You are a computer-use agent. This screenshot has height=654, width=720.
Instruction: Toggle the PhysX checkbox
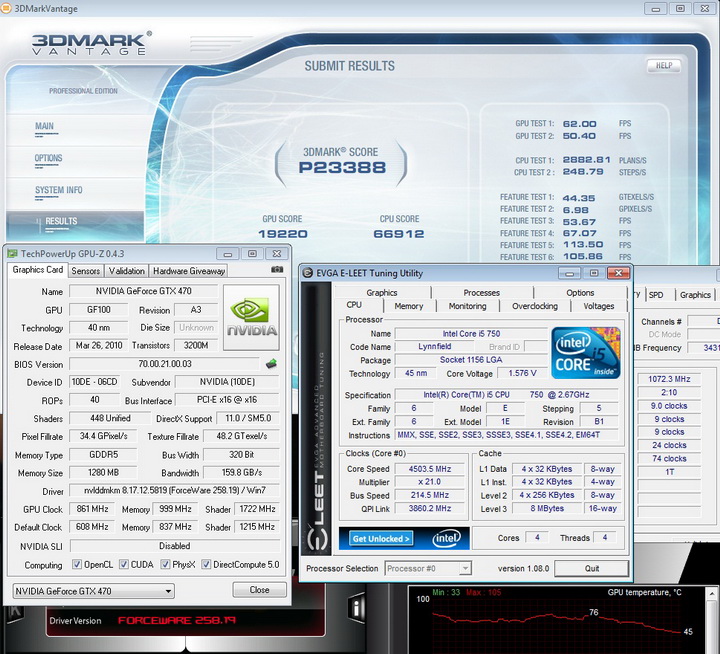165,564
